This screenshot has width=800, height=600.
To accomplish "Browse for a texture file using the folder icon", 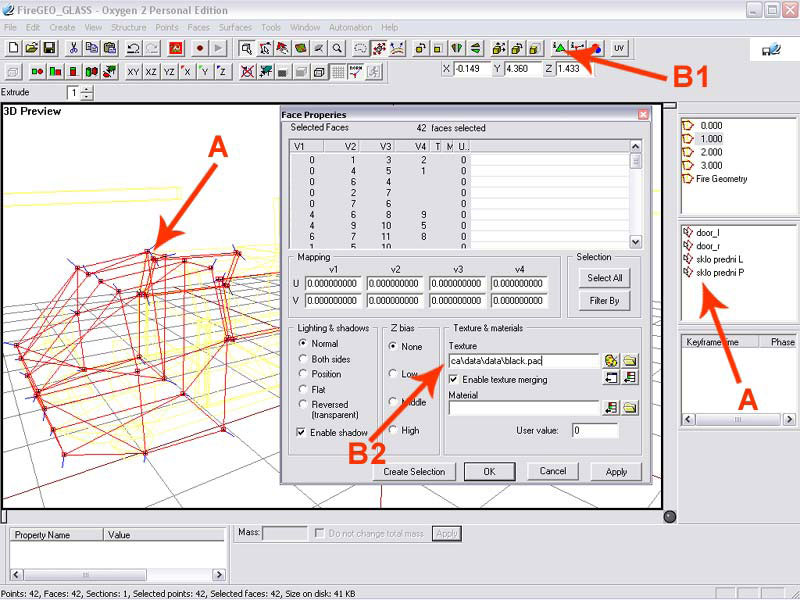I will [x=630, y=361].
